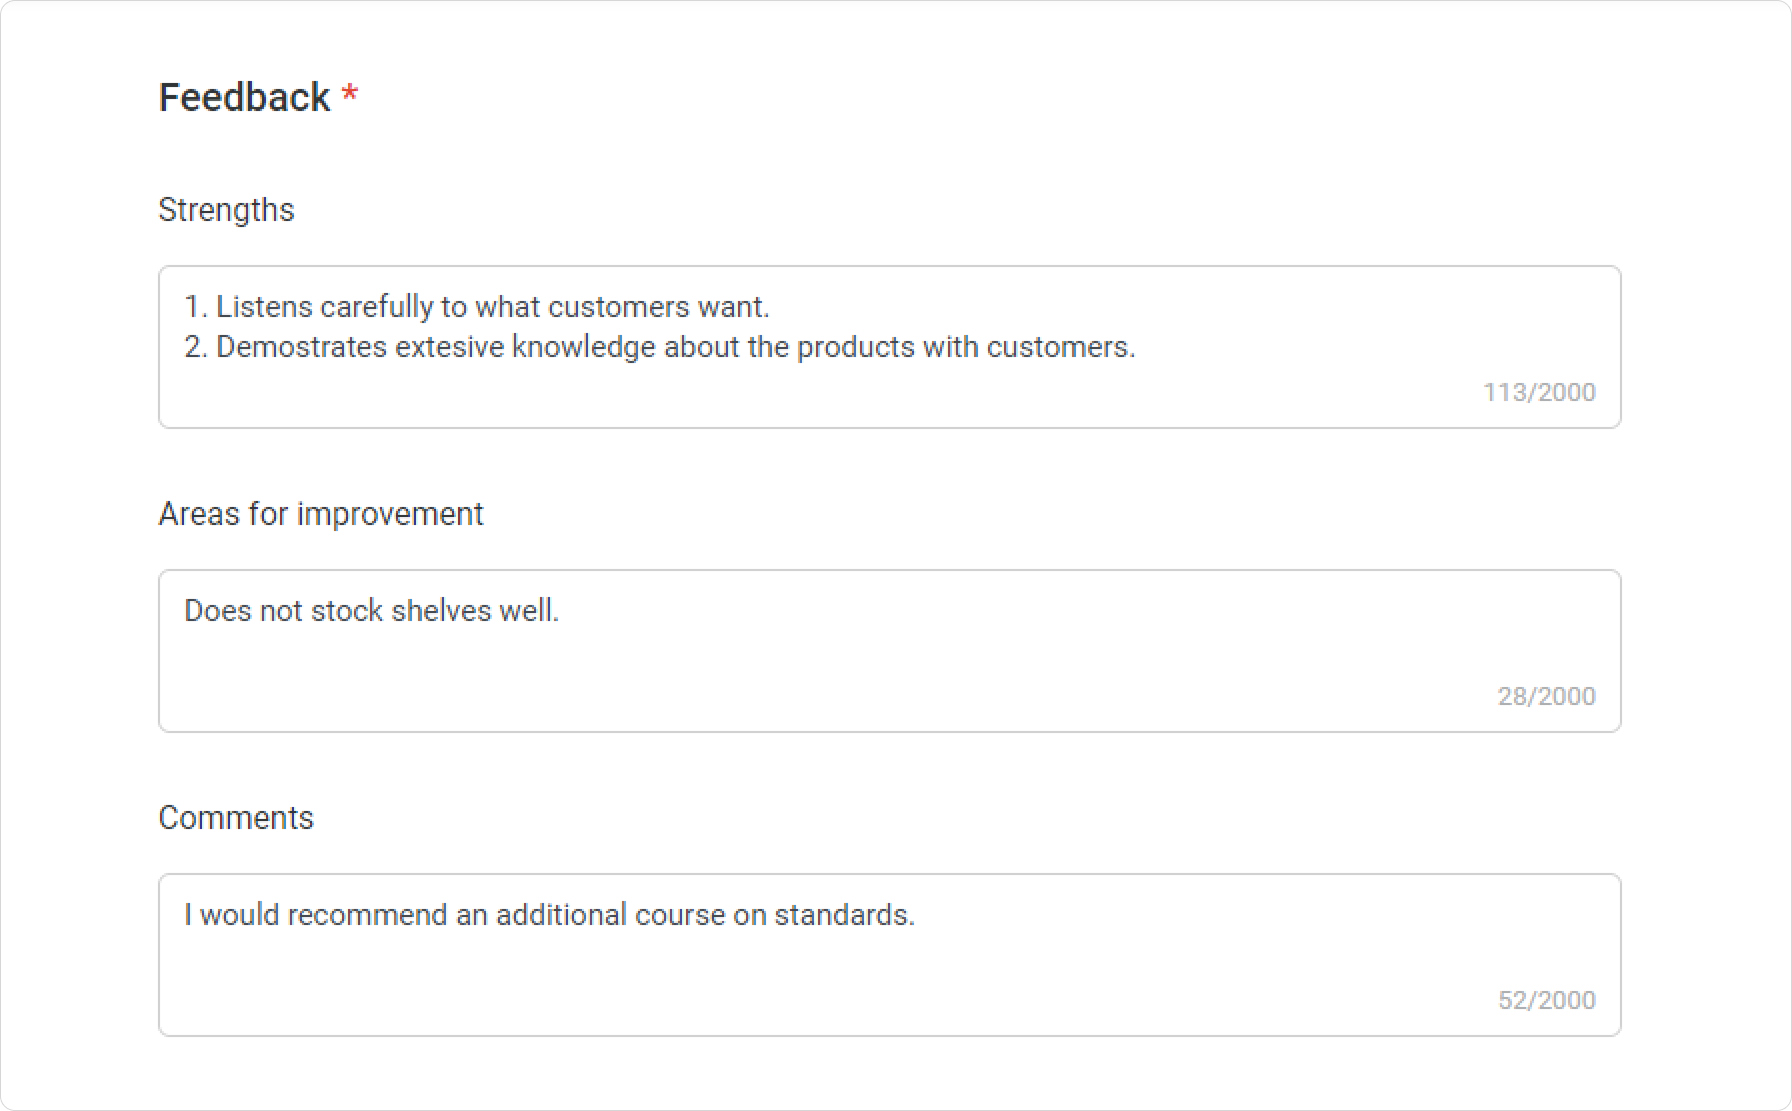
Task: Click the word 'standards' in Comments
Action: coord(840,915)
